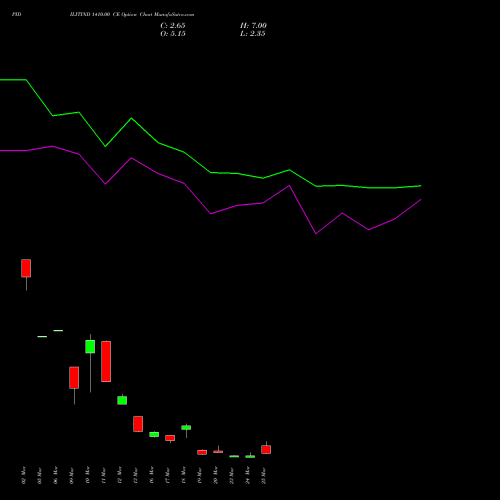Select the red candlestick for 02 Mar
This screenshot has height=500, width=500.
coord(26,268)
